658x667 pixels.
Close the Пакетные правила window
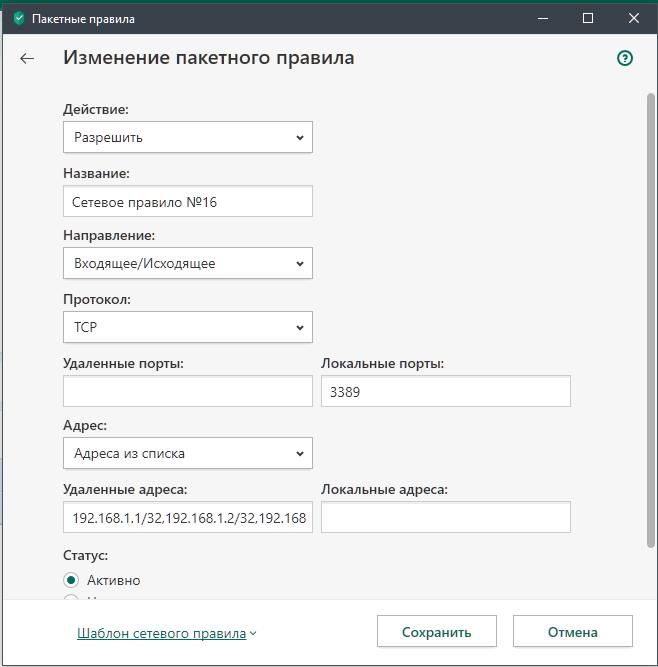tap(634, 18)
